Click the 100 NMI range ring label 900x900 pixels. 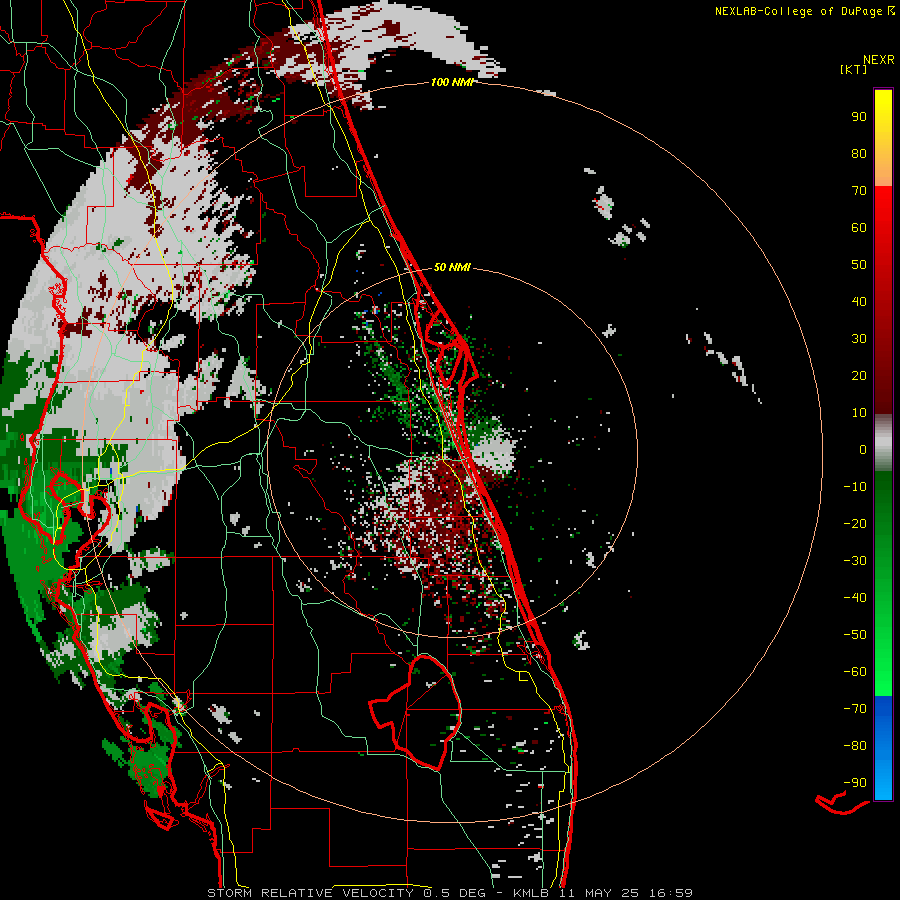click(452, 83)
